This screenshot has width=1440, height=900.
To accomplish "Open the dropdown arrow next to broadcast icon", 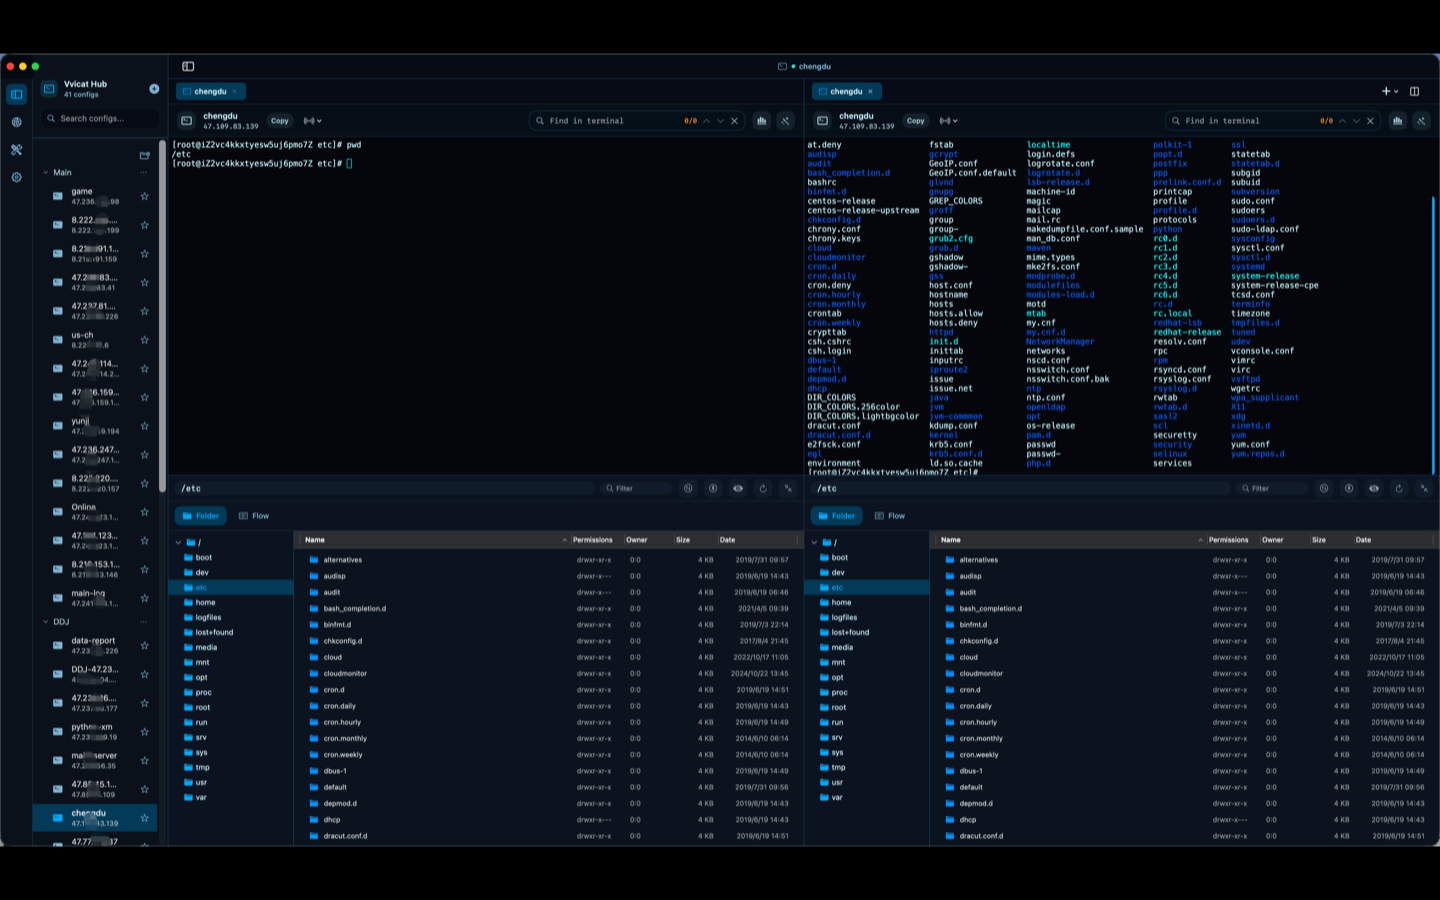I will click(319, 121).
